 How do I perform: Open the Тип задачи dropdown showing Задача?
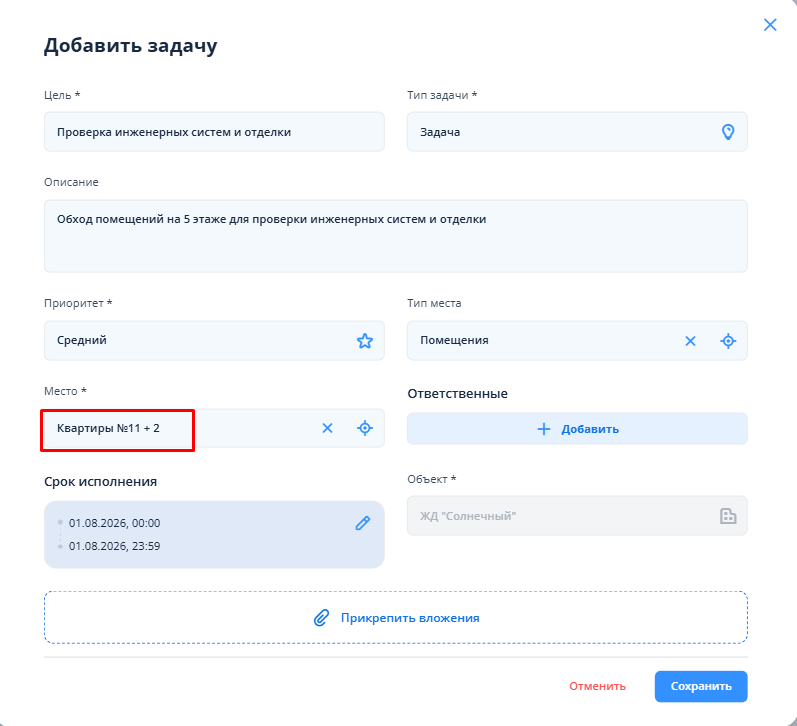pos(577,132)
